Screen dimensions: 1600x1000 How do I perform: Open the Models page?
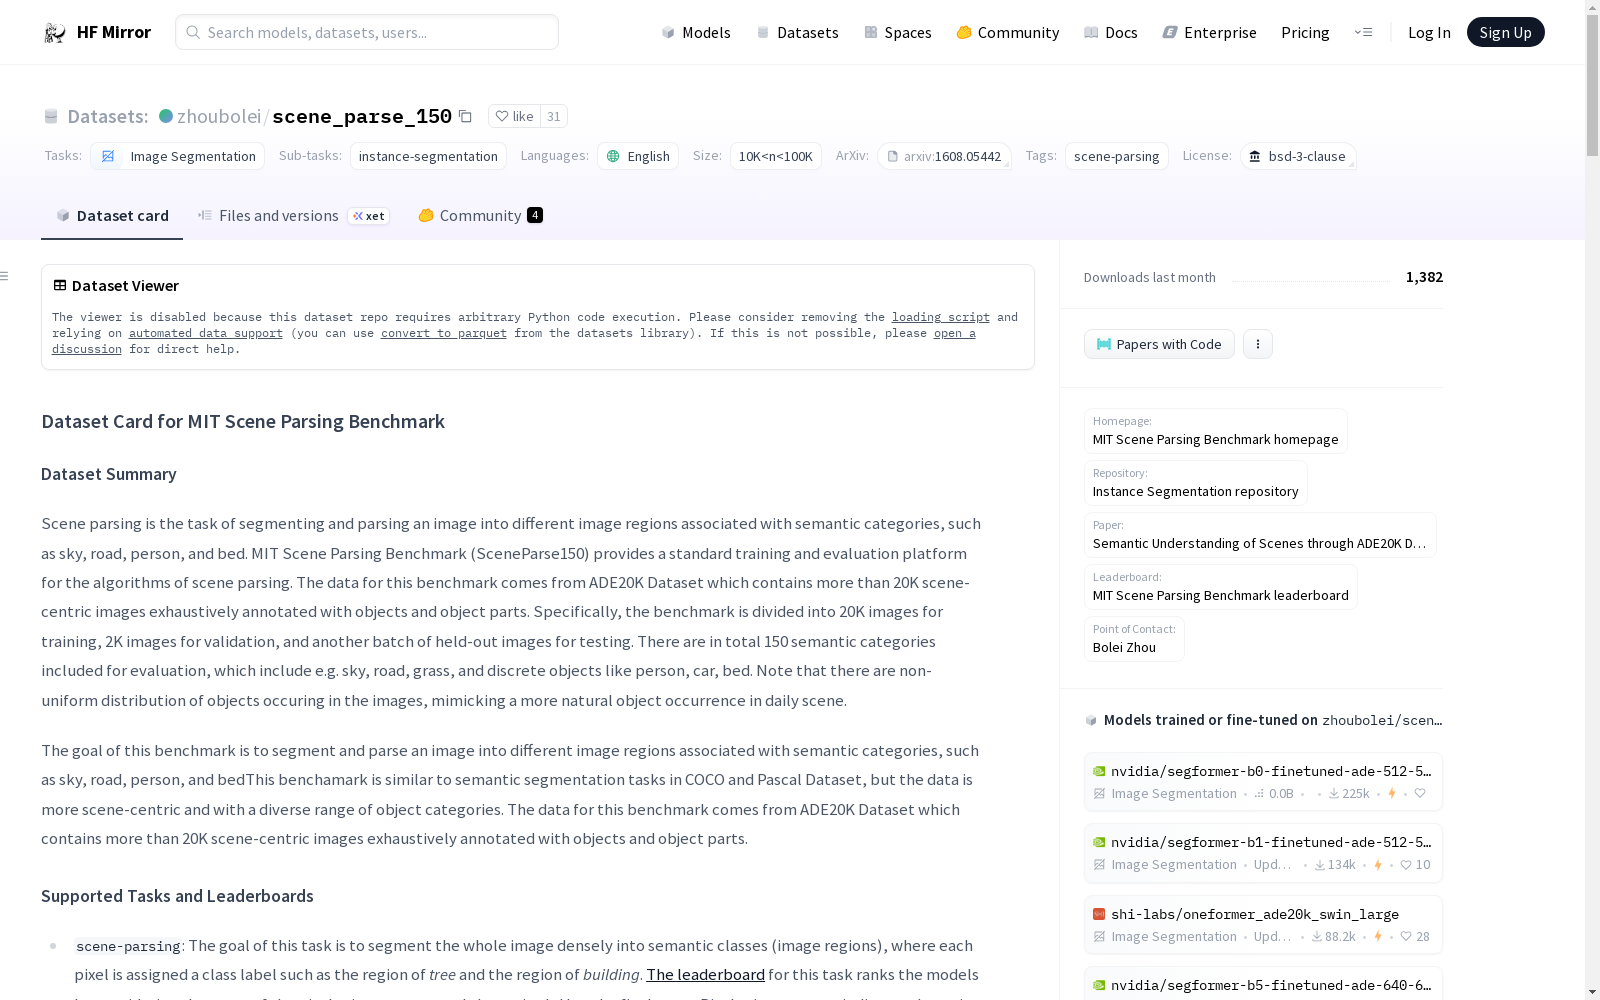[696, 32]
